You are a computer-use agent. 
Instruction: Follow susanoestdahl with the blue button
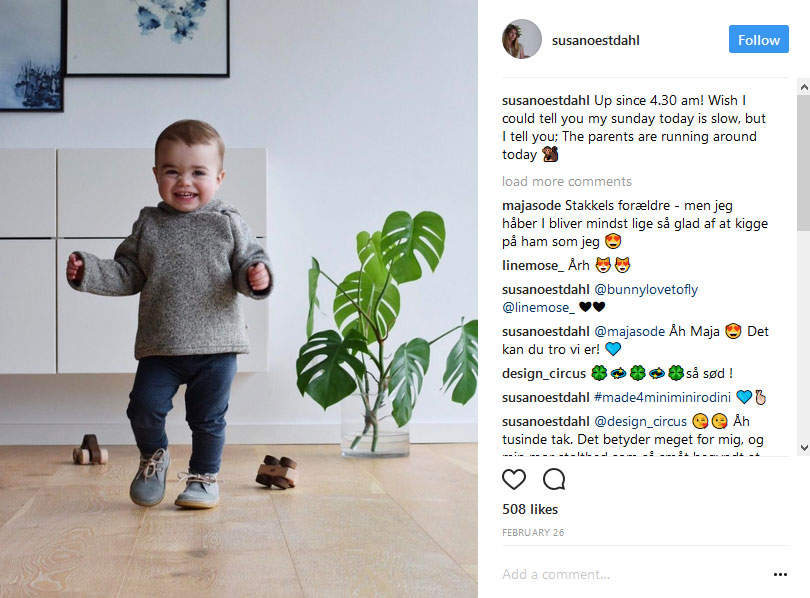758,39
